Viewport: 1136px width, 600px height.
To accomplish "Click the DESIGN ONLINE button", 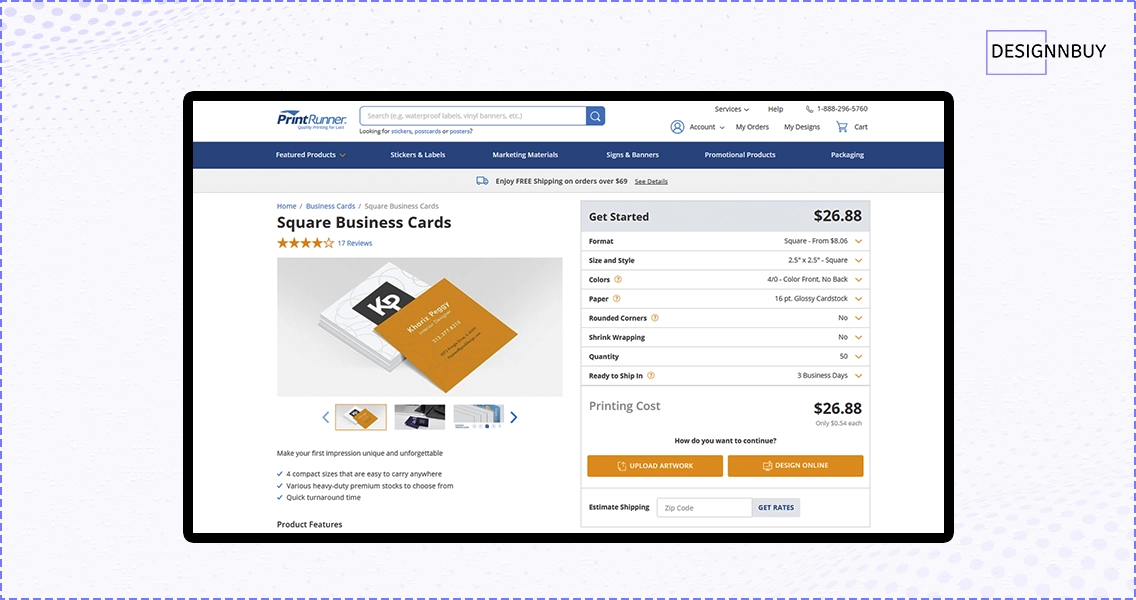I will point(795,466).
